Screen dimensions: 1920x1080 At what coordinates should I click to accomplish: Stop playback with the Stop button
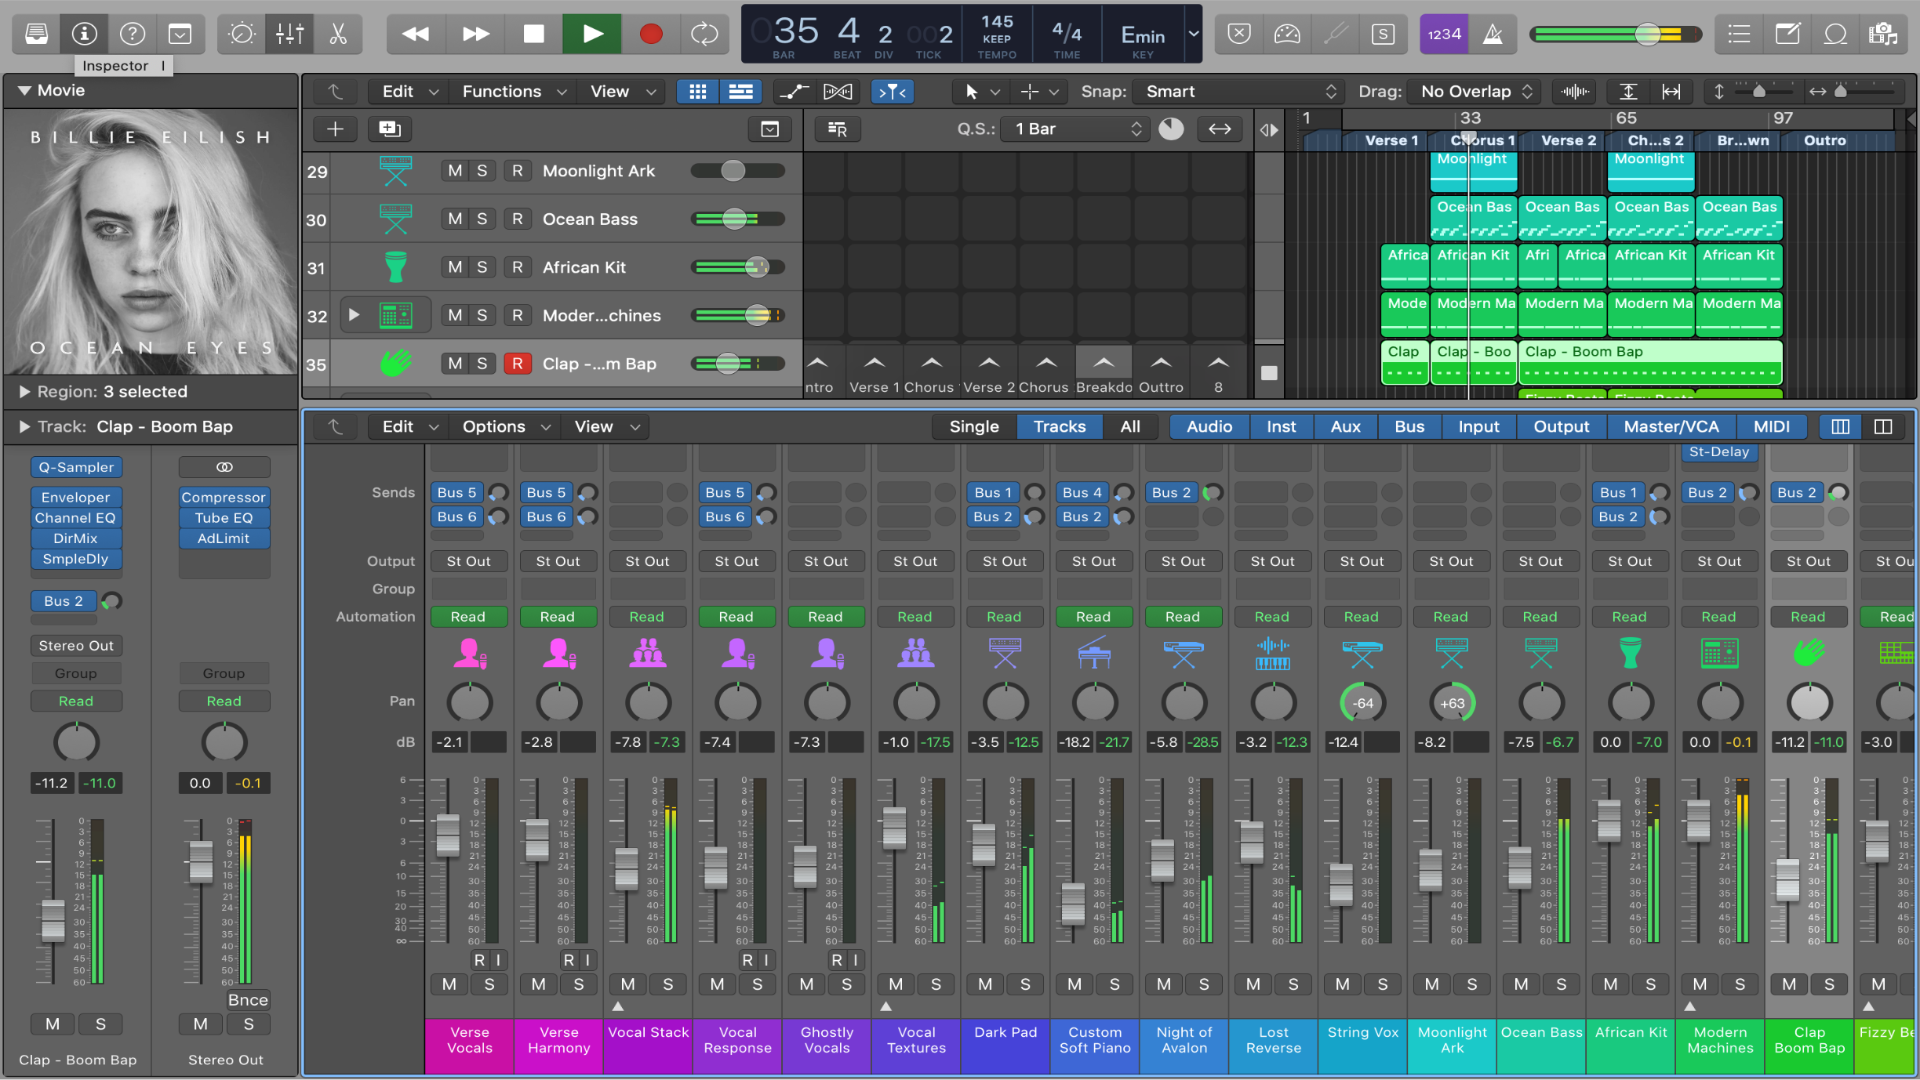[533, 34]
